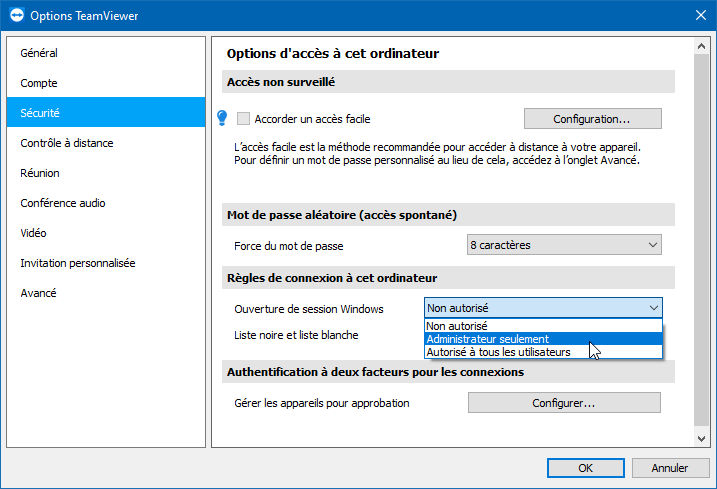Screen dimensions: 717x489
Task: Click the Authentification à deux facteurs heading
Action: pyautogui.click(x=375, y=372)
